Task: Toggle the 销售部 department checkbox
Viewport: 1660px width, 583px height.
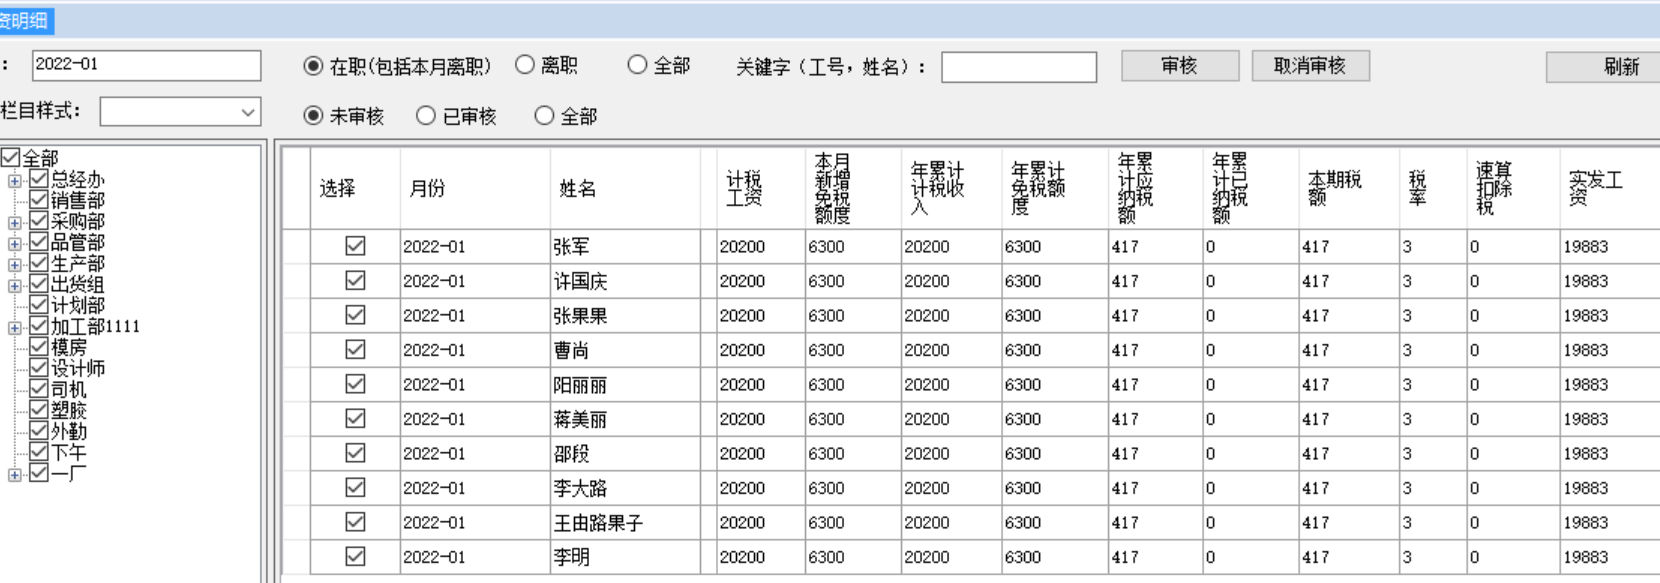Action: point(39,200)
